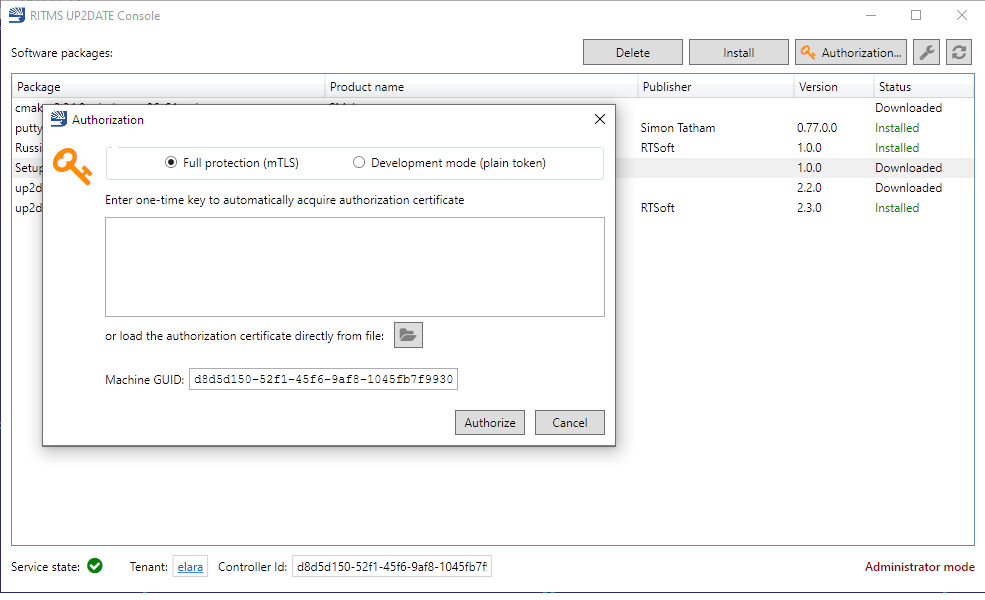
Task: Focus the one-time key text area
Action: tap(354, 266)
